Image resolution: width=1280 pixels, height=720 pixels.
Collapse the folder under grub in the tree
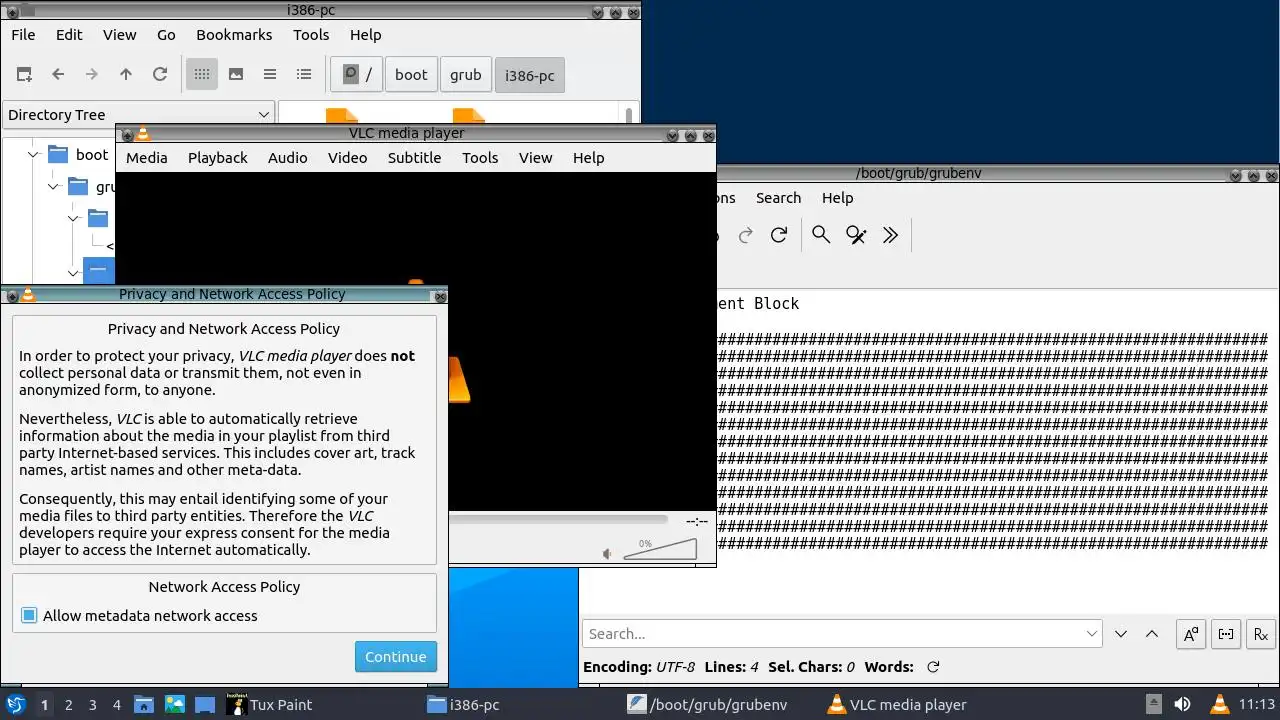point(74,218)
